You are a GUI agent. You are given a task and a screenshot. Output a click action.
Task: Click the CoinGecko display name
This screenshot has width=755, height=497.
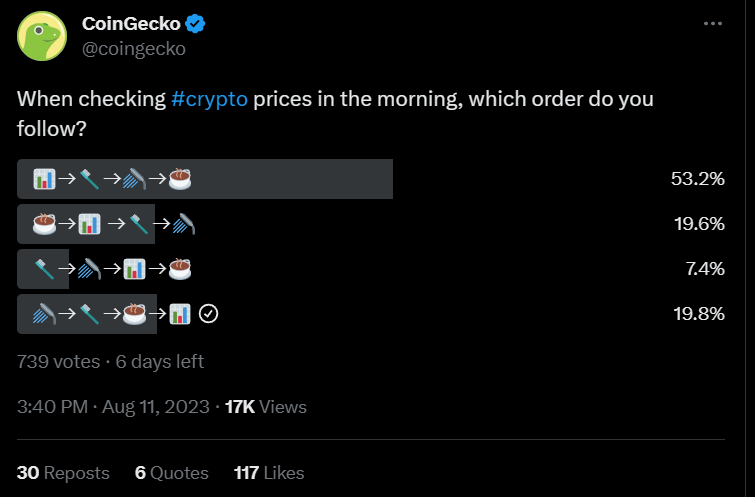pyautogui.click(x=131, y=23)
